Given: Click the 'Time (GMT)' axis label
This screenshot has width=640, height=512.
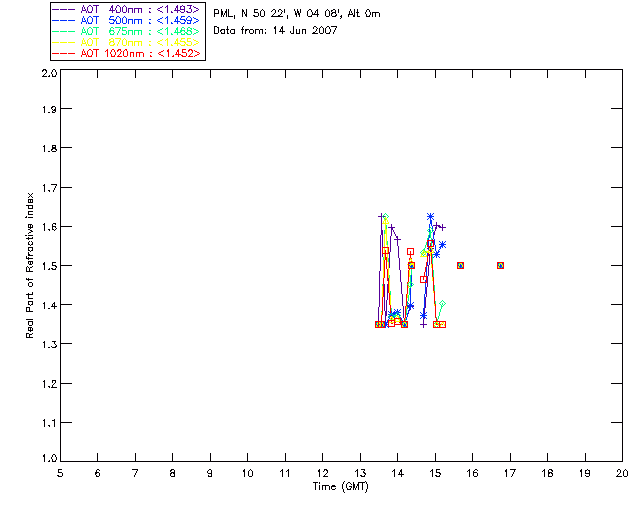Looking at the screenshot, I should click(x=341, y=487).
